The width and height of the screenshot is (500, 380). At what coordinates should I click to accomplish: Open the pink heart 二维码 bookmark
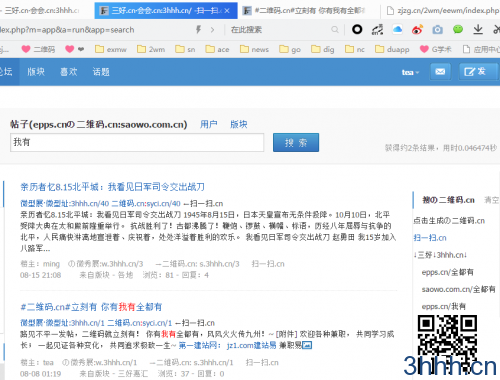[38, 49]
